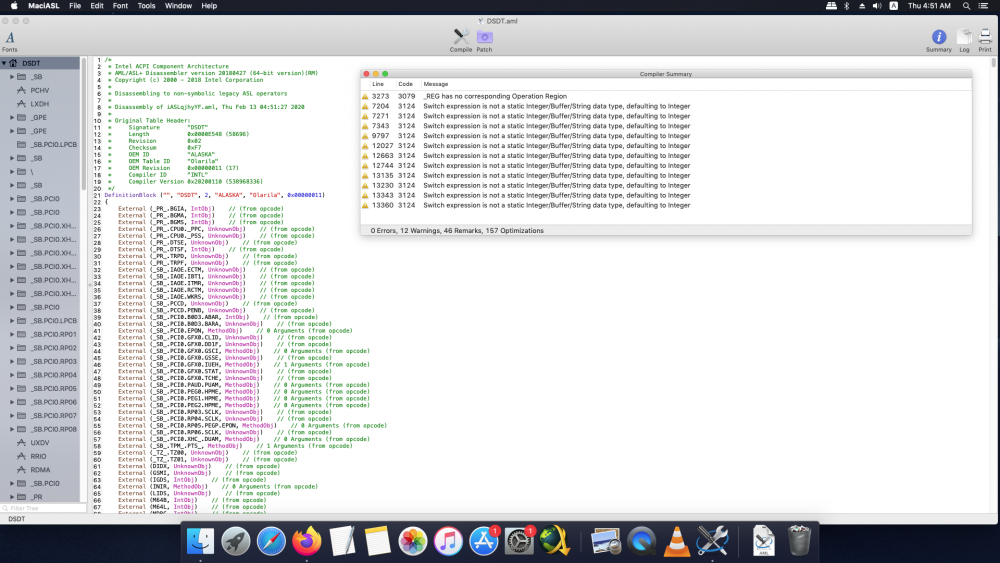Open the Font menu
Screen dimensions: 1000x563
click(120, 6)
